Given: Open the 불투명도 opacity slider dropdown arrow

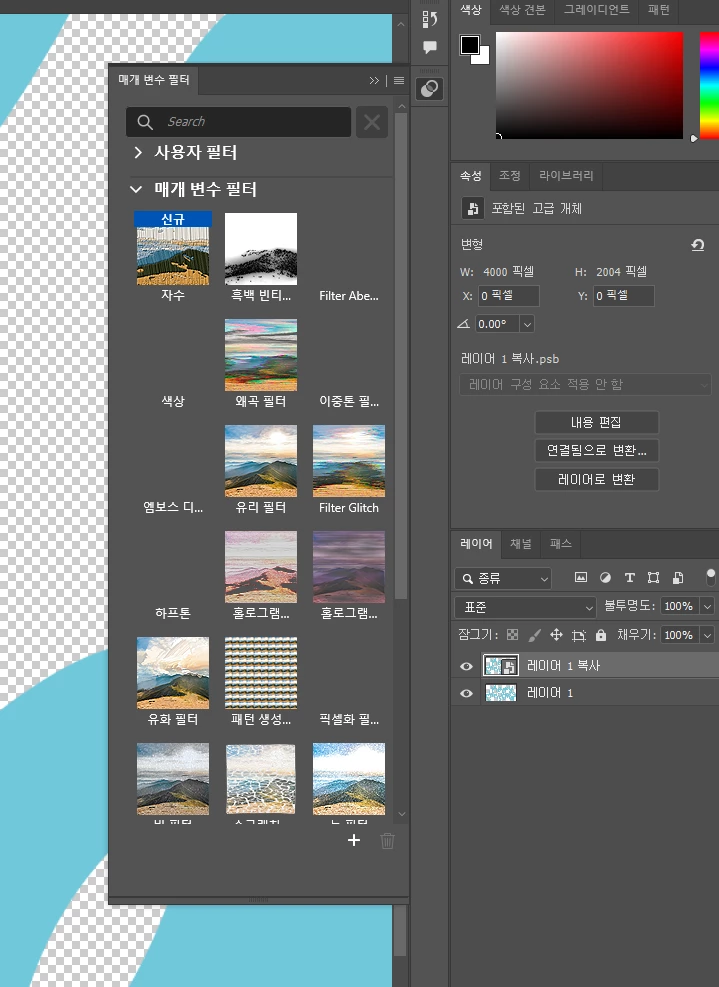Looking at the screenshot, I should tap(708, 607).
